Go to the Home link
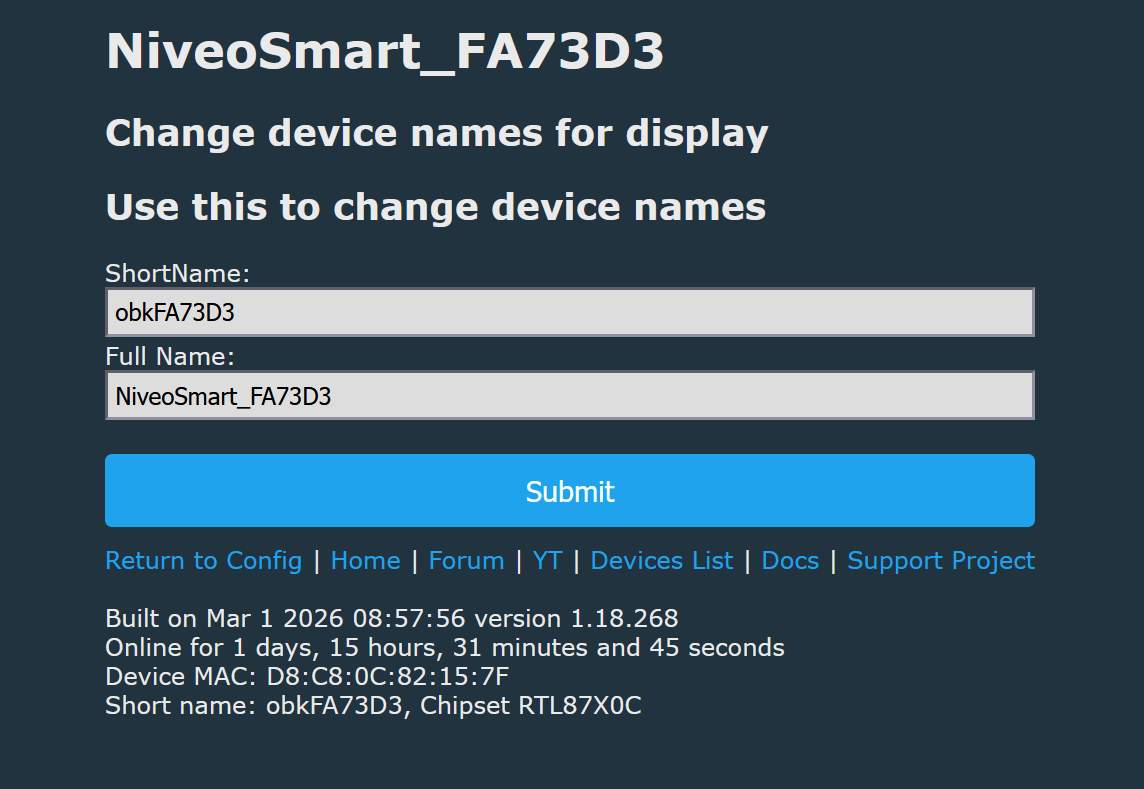The width and height of the screenshot is (1144, 789). [365, 561]
